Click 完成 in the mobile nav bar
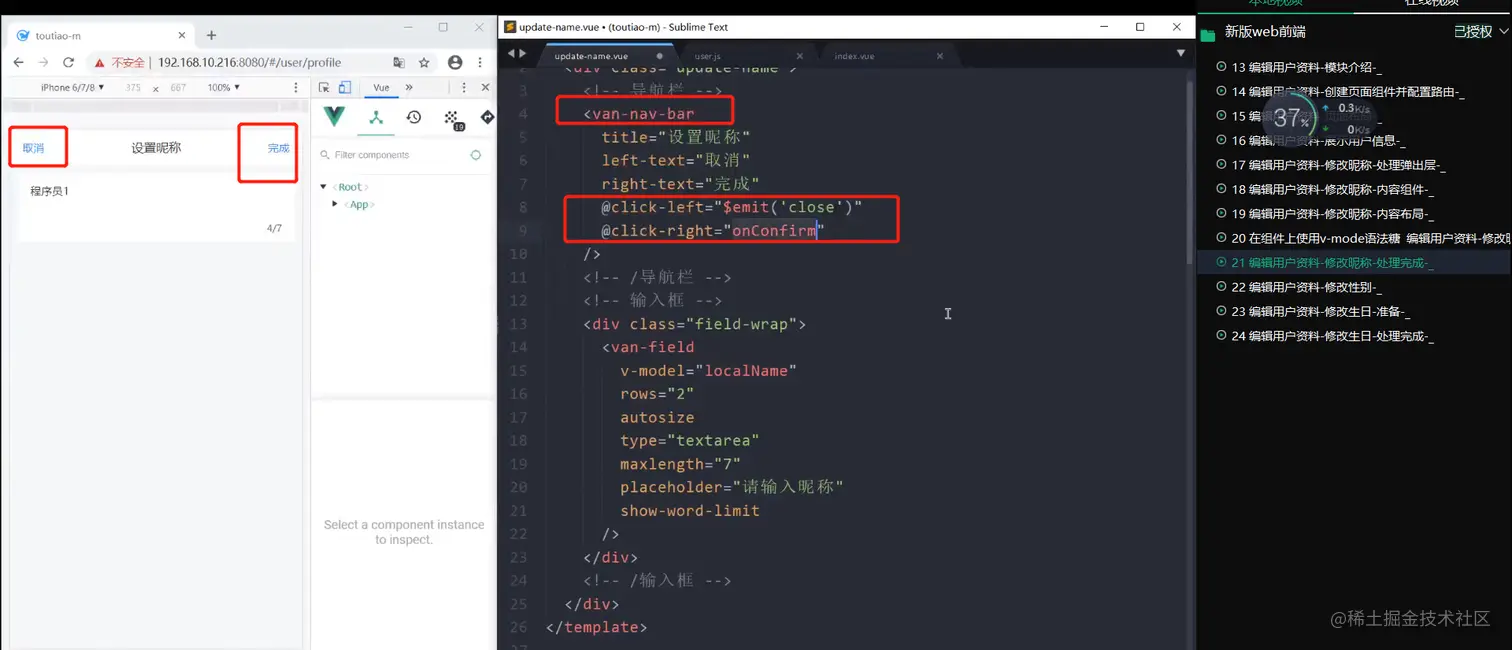This screenshot has width=1512, height=650. pos(278,148)
